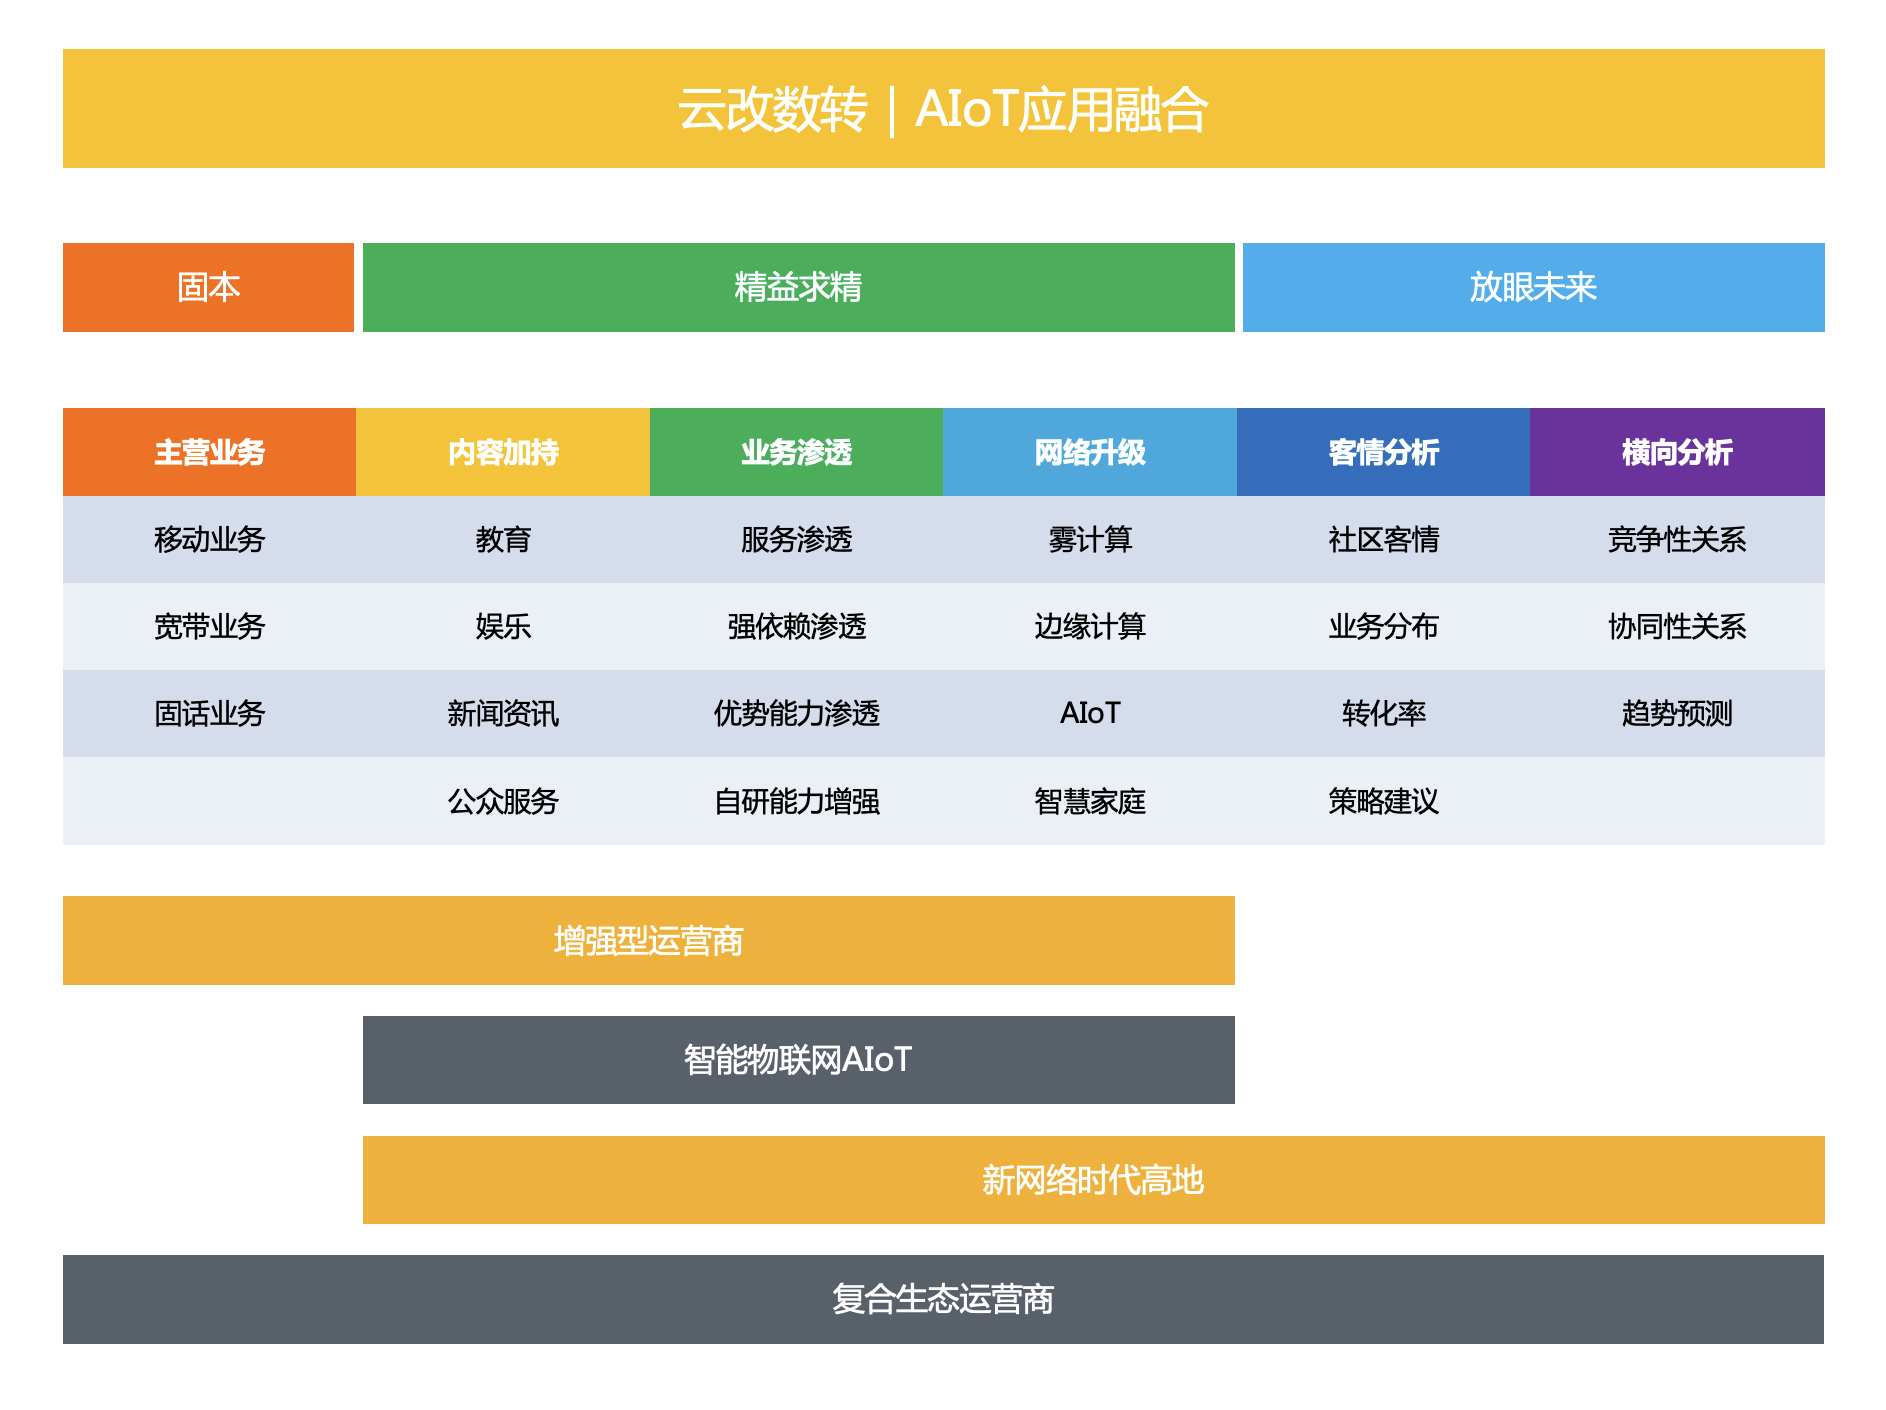Select the purple 横向分析 header
The height and width of the screenshot is (1410, 1886).
point(1676,452)
